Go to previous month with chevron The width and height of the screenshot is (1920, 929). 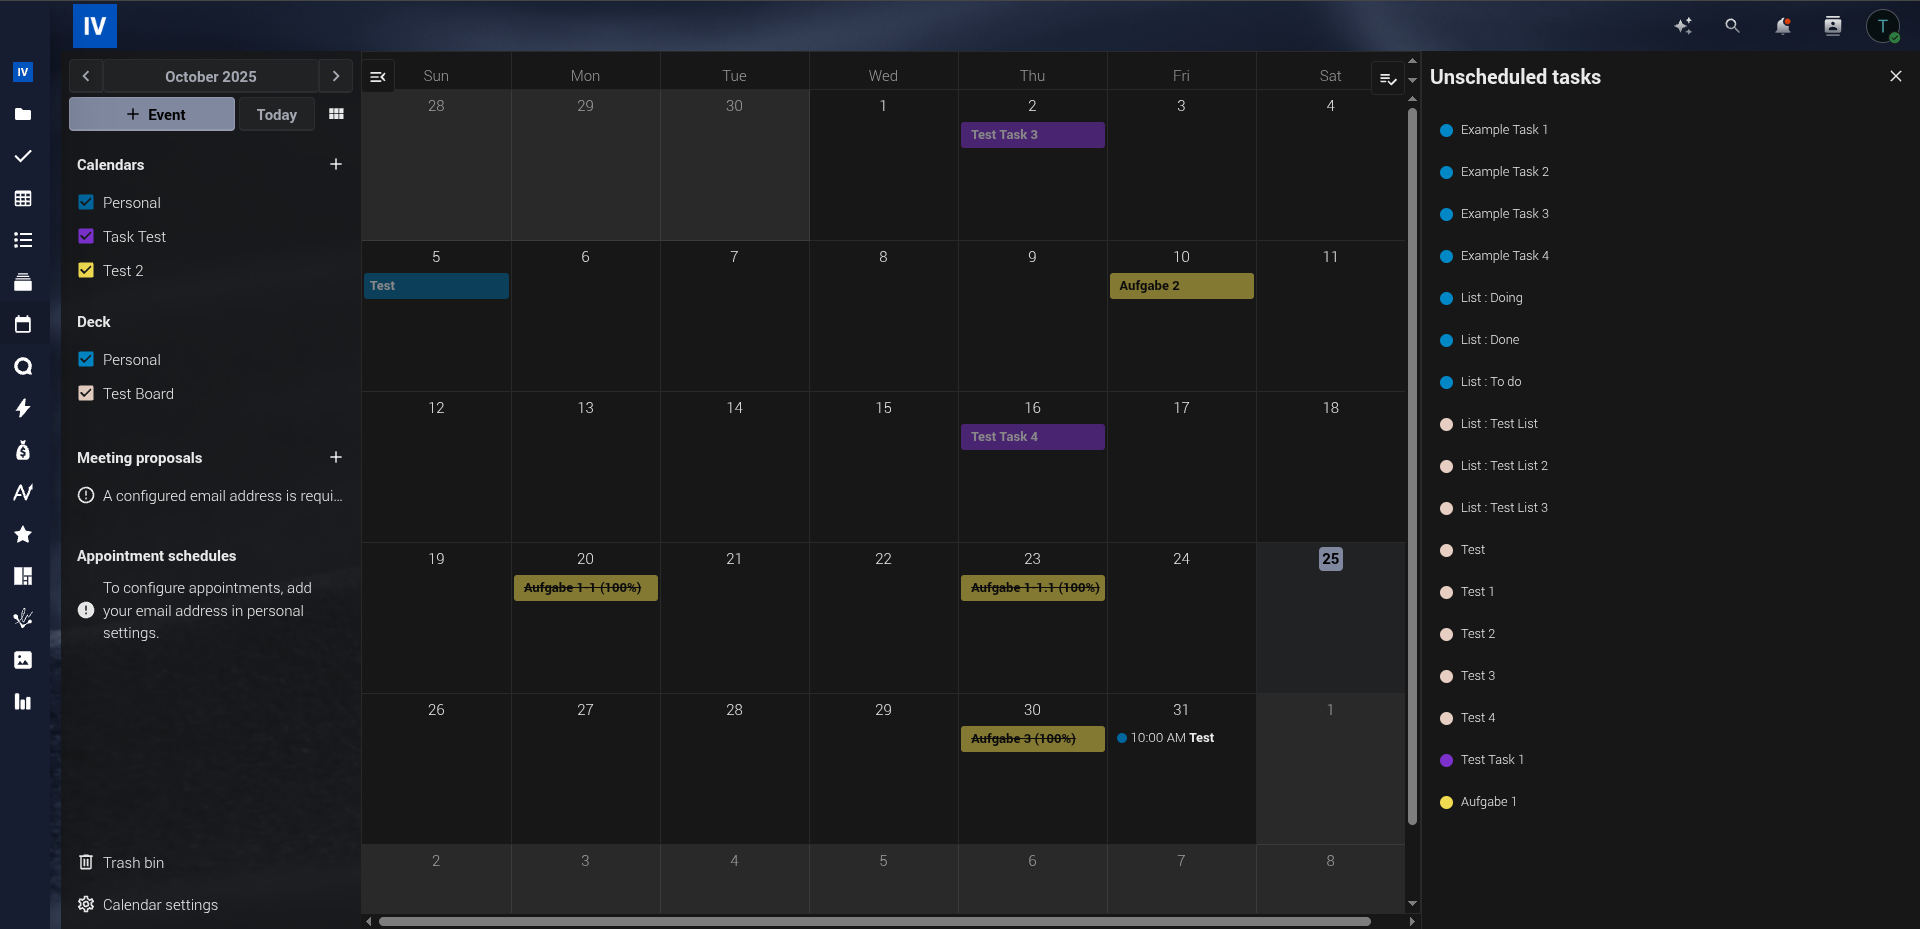86,76
